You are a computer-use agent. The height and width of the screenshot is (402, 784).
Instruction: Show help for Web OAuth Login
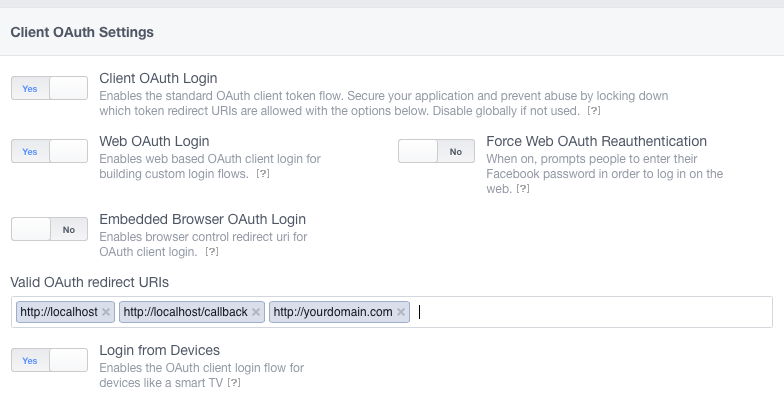(263, 174)
